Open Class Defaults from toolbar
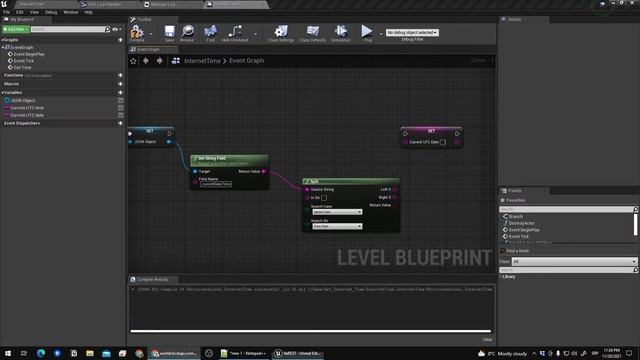 (x=312, y=33)
